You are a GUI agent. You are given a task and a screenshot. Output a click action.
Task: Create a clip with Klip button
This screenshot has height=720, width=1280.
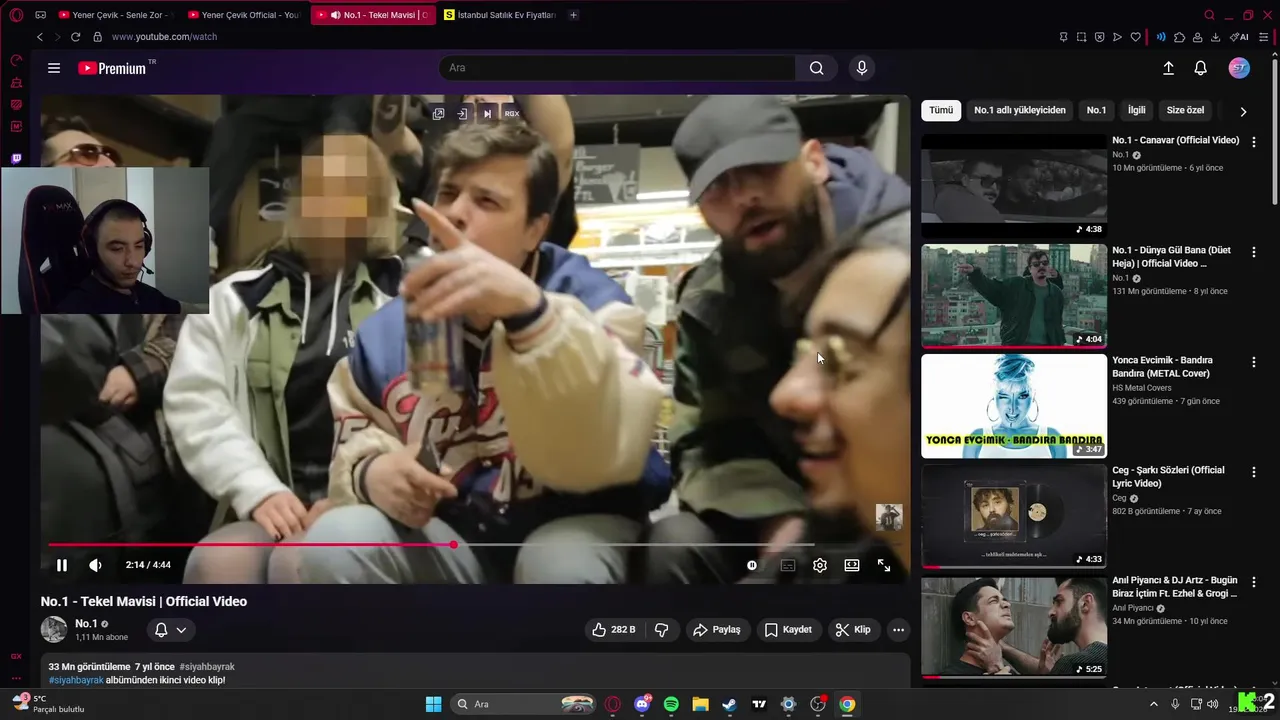click(853, 630)
